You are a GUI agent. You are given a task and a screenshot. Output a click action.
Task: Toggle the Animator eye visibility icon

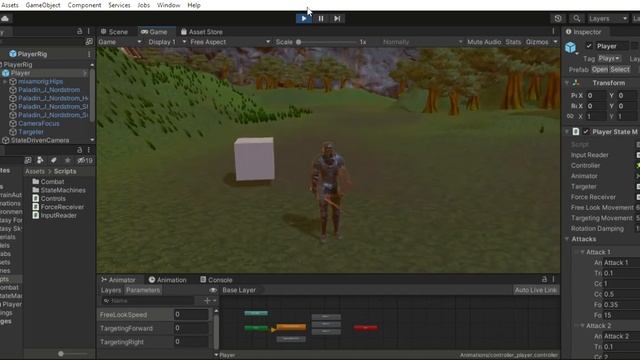(213, 290)
